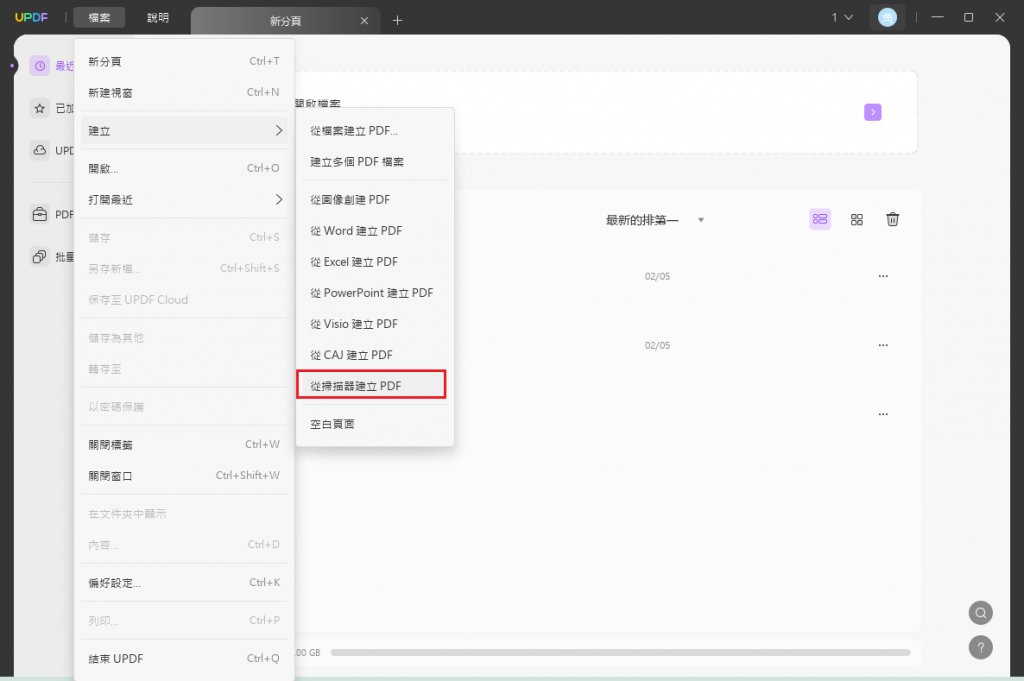This screenshot has height=681, width=1024.
Task: Minimize the UPDF window
Action: click(x=937, y=18)
